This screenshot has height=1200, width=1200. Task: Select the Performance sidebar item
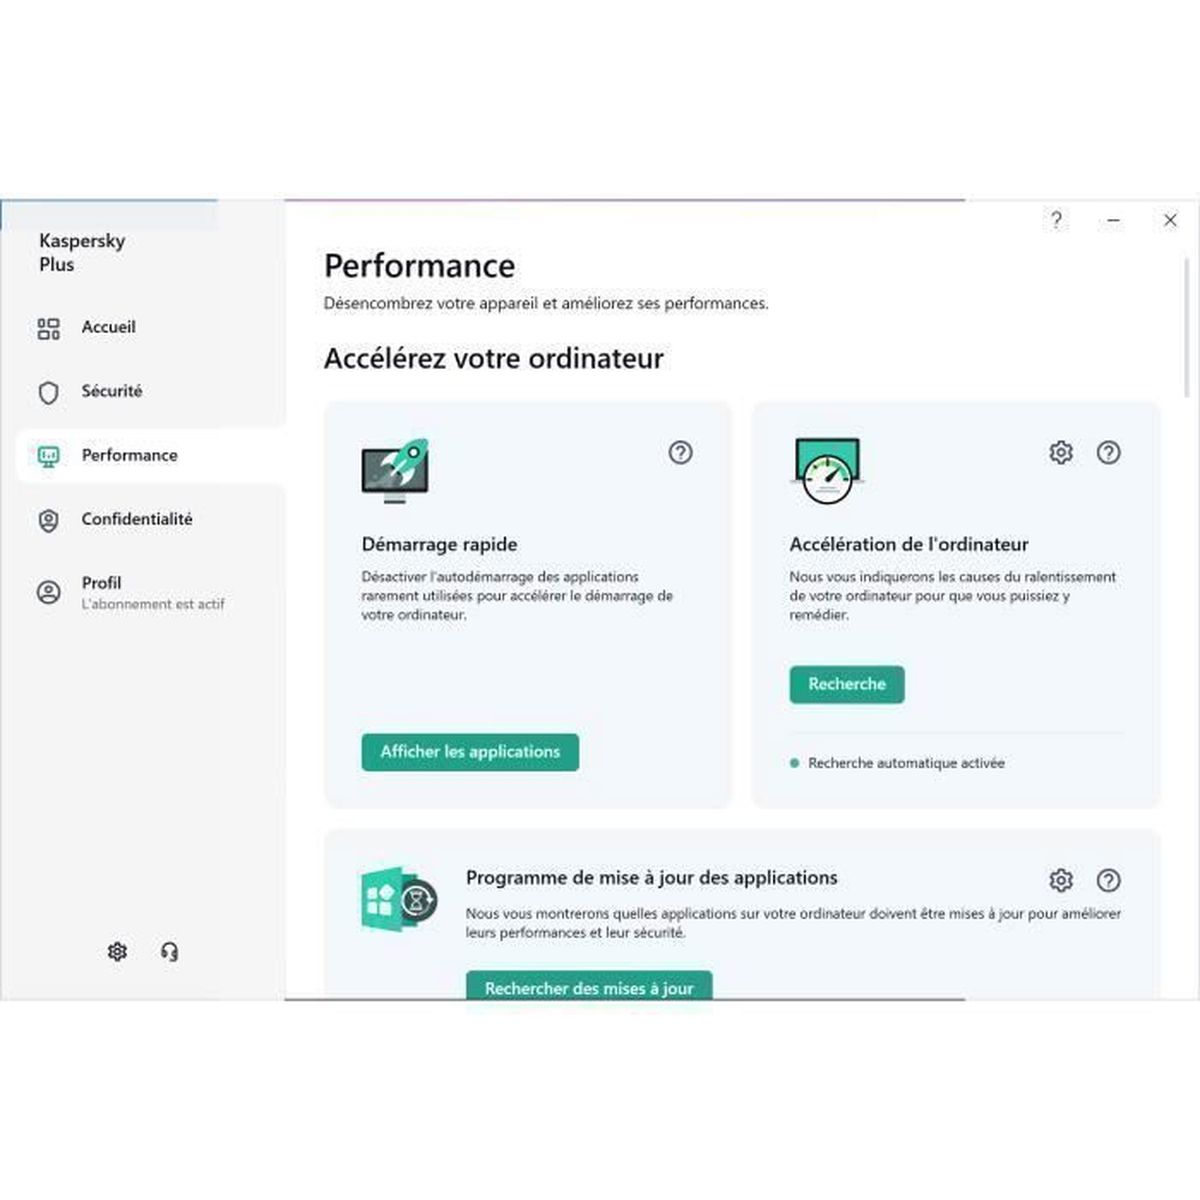pyautogui.click(x=129, y=455)
